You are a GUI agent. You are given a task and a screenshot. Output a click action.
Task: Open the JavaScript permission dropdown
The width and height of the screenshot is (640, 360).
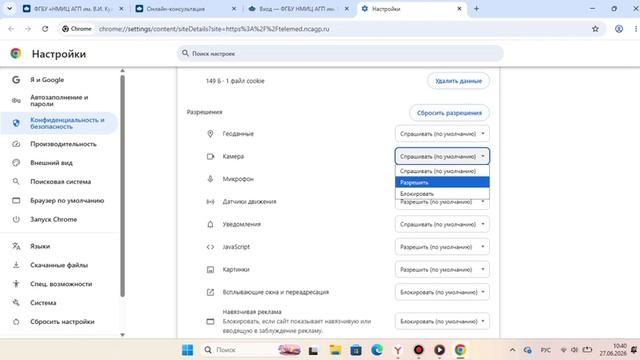tap(442, 247)
